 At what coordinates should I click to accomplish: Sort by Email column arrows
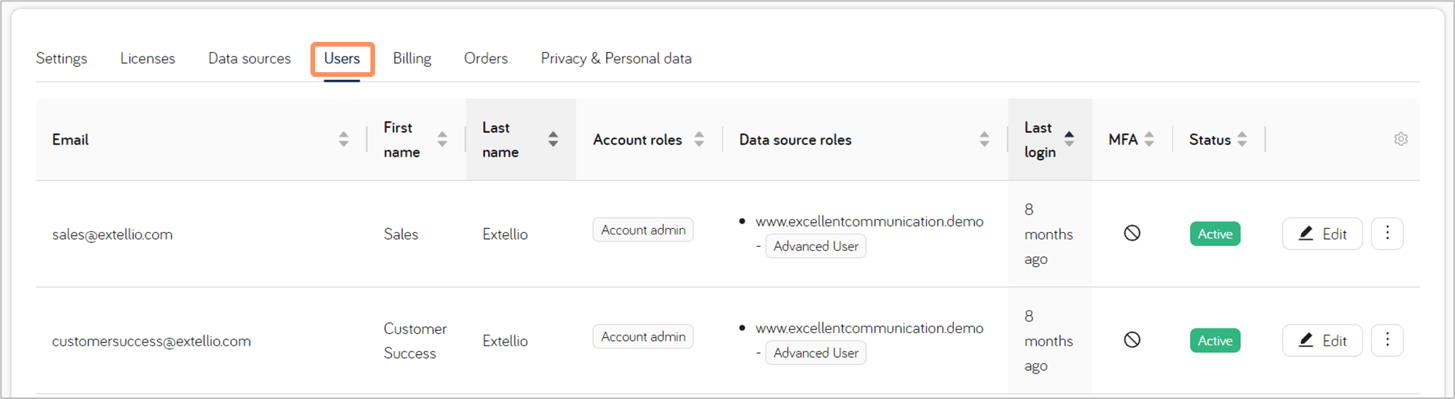click(344, 140)
